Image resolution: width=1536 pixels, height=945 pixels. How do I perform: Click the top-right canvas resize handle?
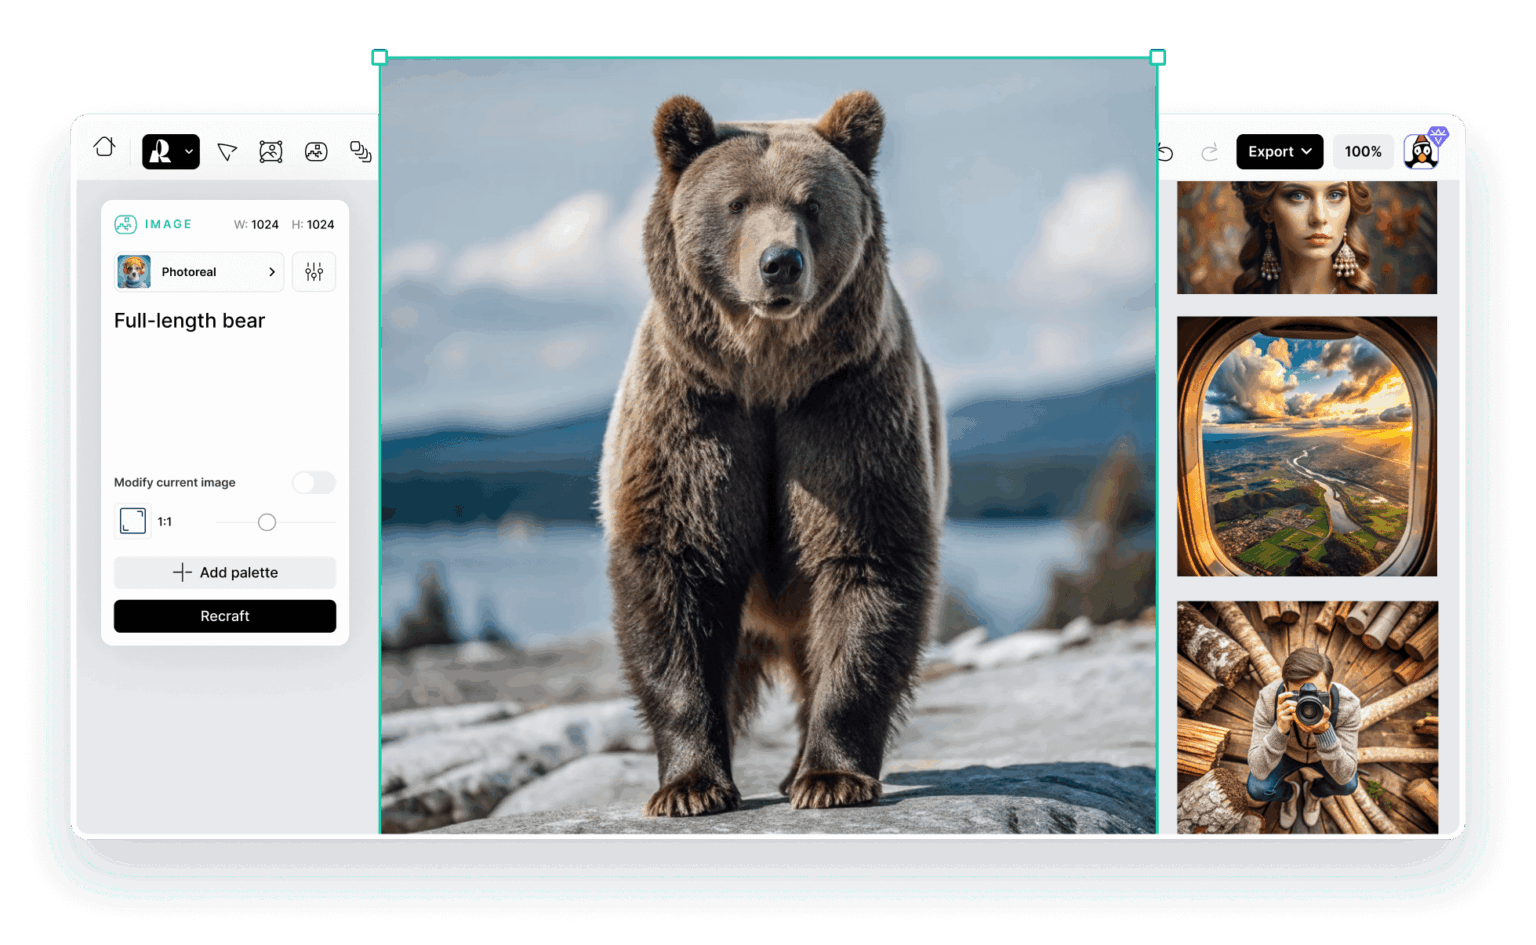pyautogui.click(x=1158, y=58)
